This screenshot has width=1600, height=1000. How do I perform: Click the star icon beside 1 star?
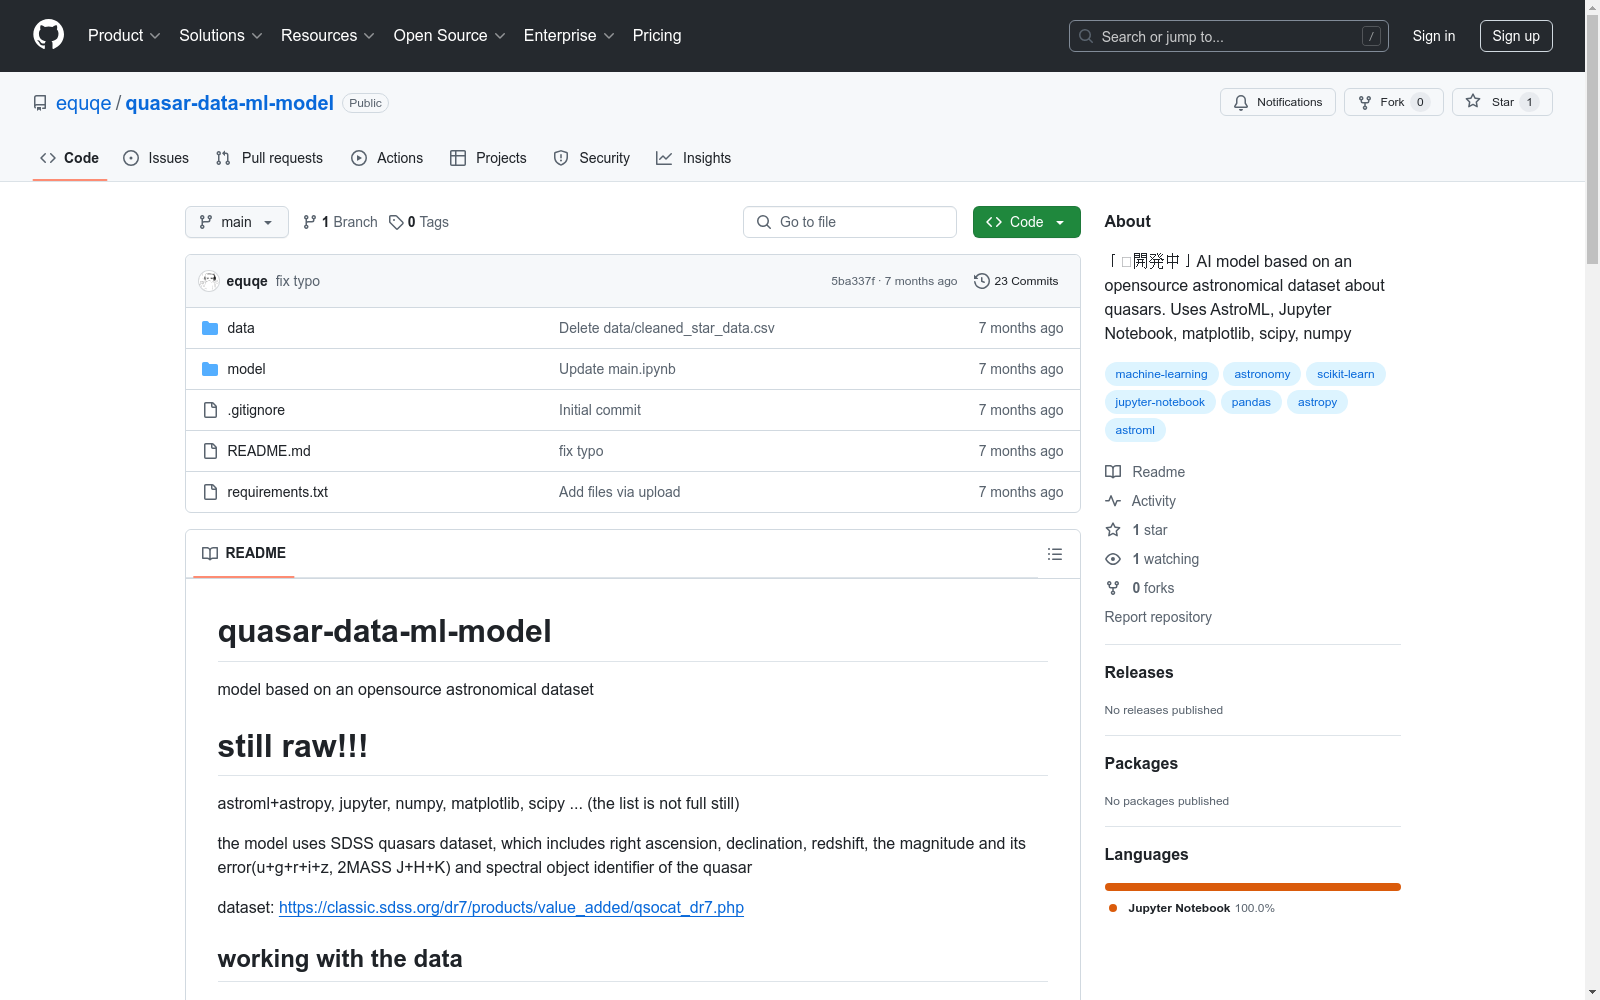[x=1113, y=530]
